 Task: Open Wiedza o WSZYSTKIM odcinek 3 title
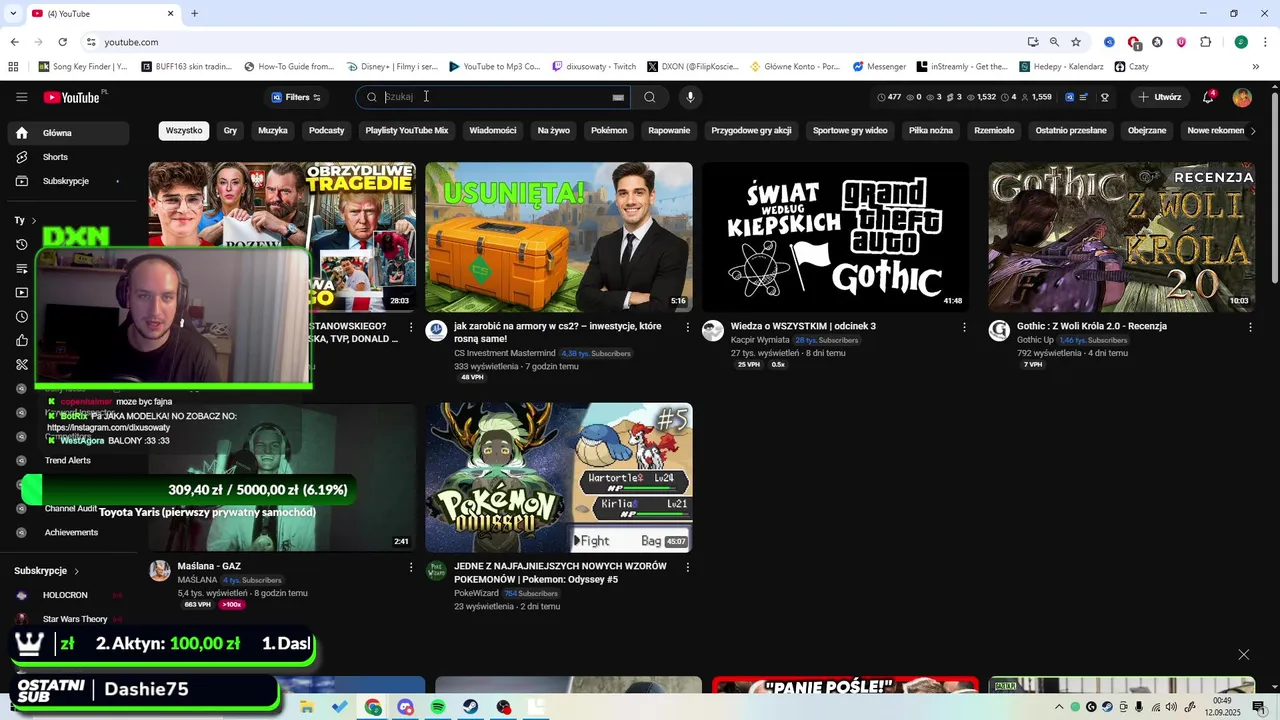tap(803, 326)
